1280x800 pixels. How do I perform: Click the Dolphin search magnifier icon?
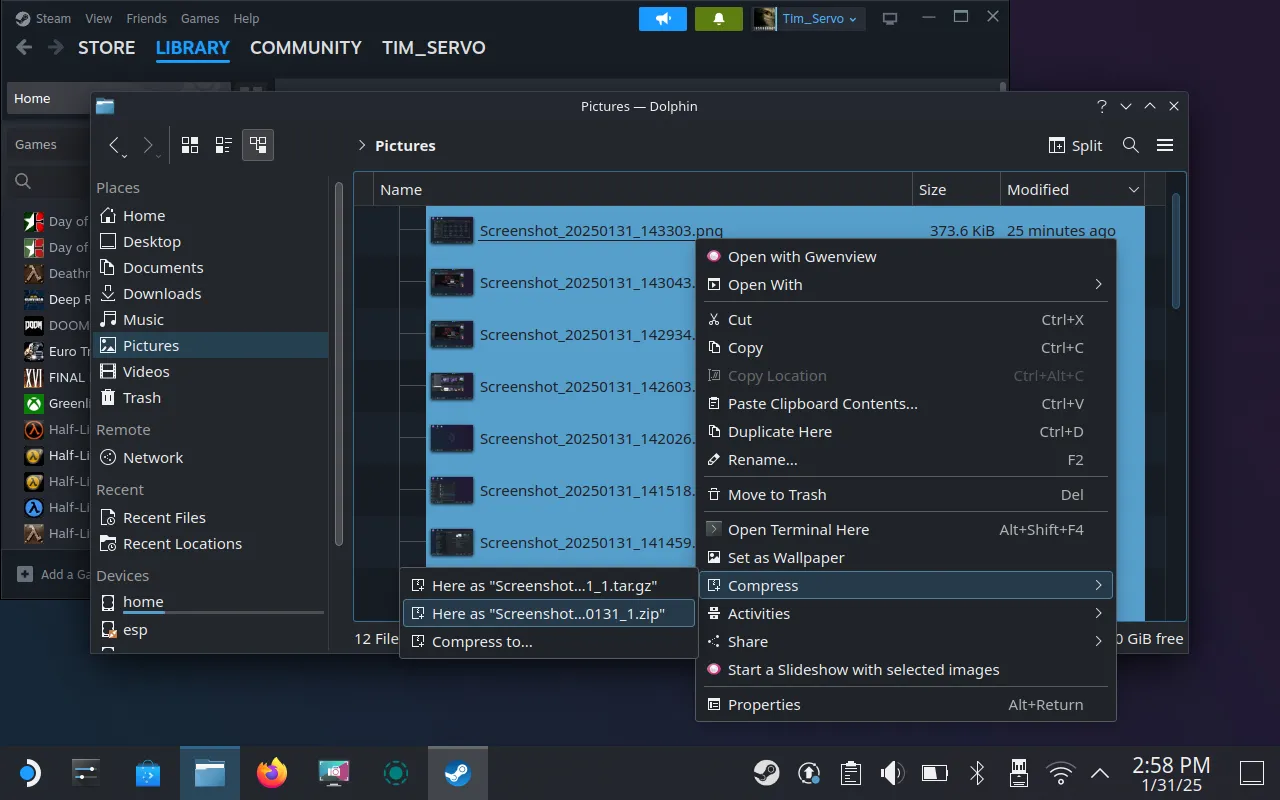point(1130,145)
